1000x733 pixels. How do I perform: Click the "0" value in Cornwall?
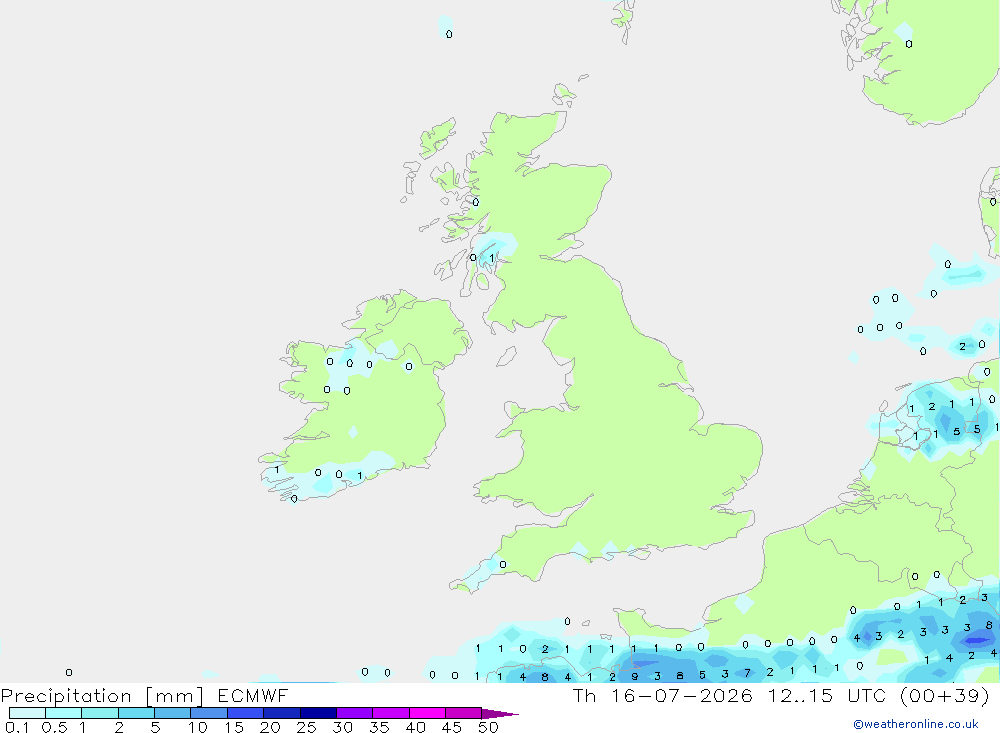click(x=503, y=565)
